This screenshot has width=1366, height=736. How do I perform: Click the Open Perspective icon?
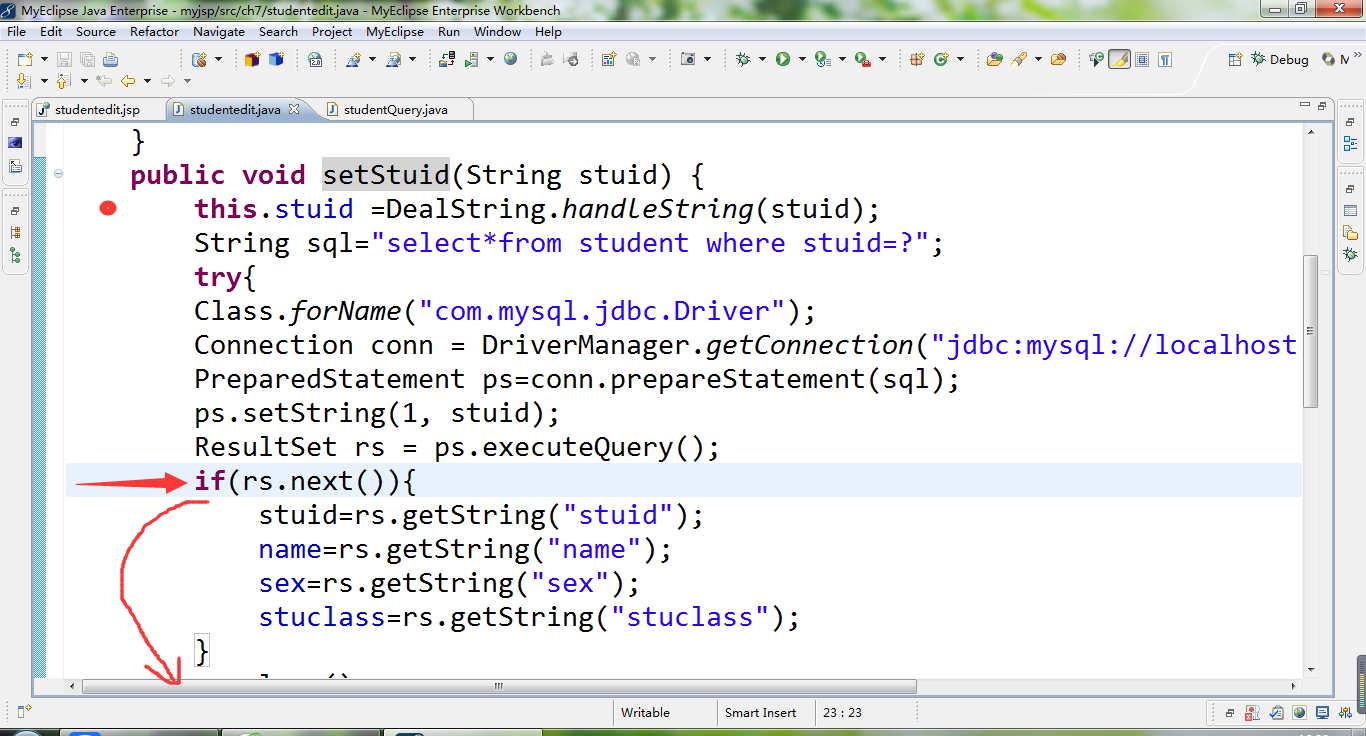click(1234, 59)
